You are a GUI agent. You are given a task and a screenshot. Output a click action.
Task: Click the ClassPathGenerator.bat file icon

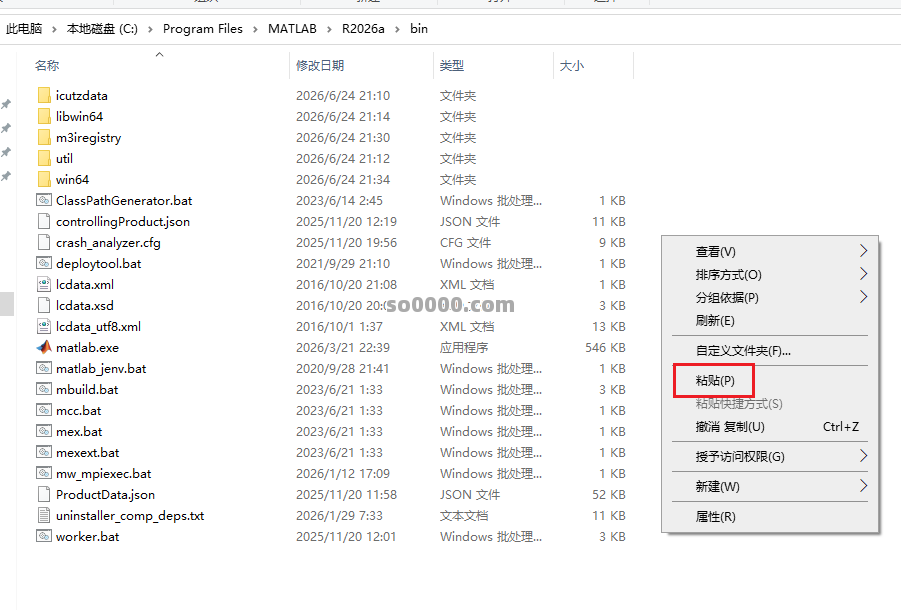[44, 200]
